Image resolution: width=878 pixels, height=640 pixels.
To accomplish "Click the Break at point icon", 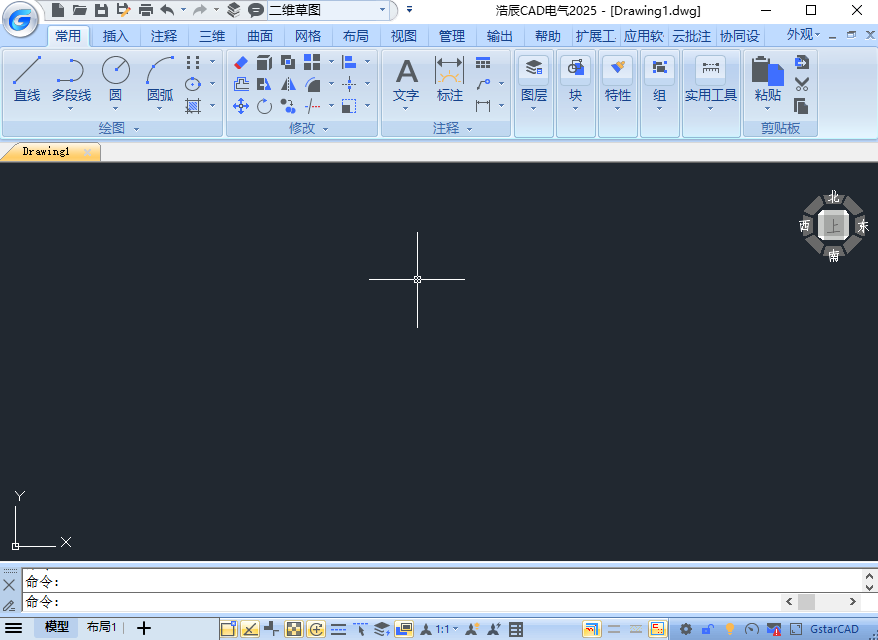I will tap(349, 84).
